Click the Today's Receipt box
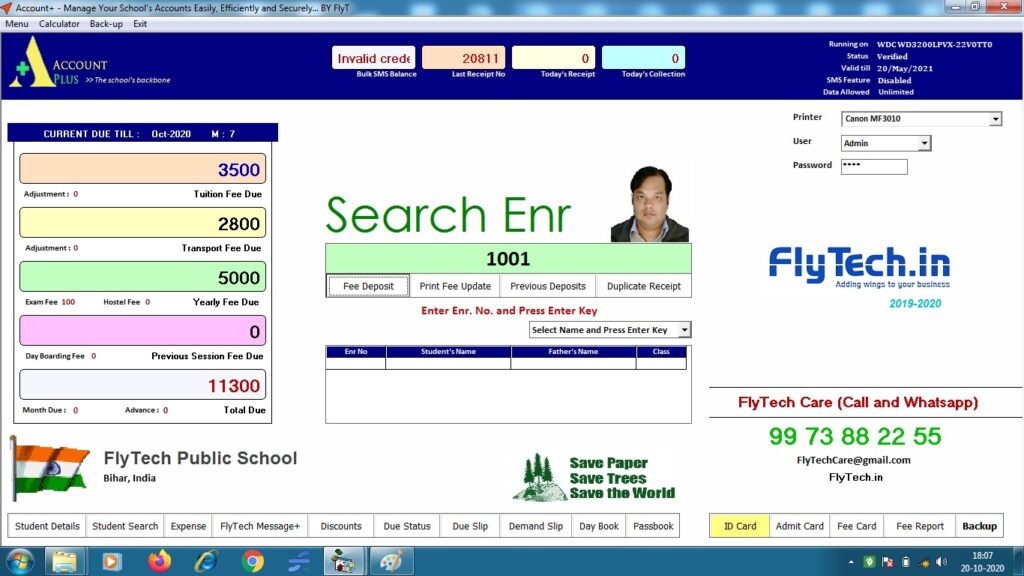Image resolution: width=1024 pixels, height=576 pixels. pos(553,58)
